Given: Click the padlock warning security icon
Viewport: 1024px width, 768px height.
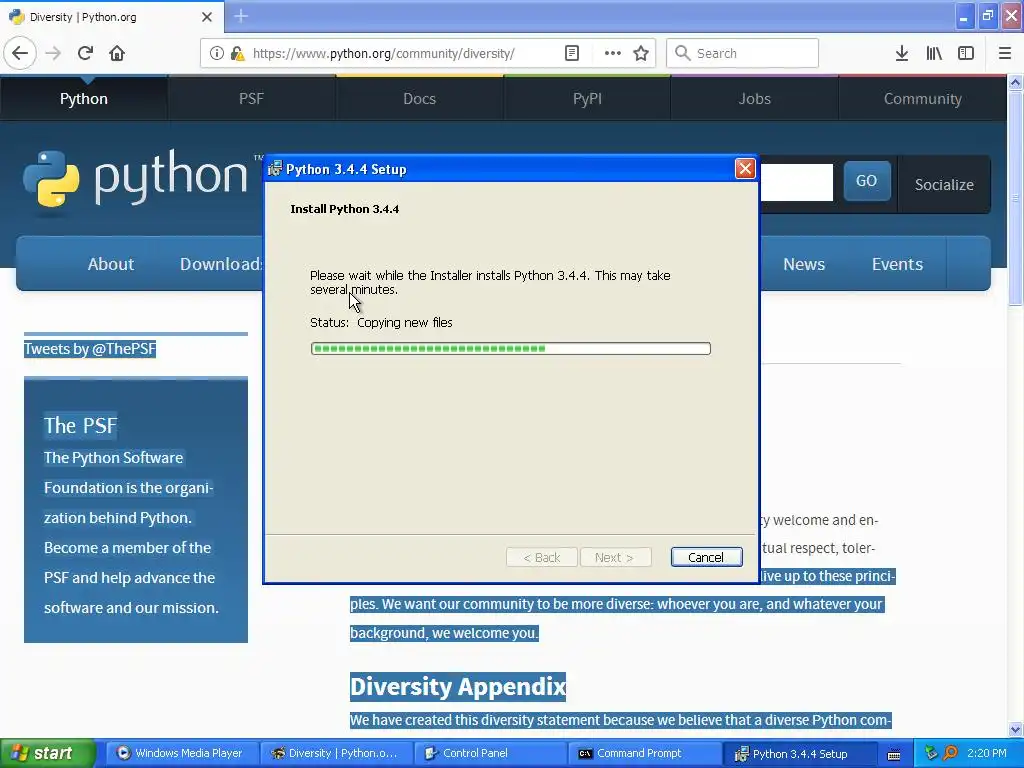Looking at the screenshot, I should click(238, 54).
